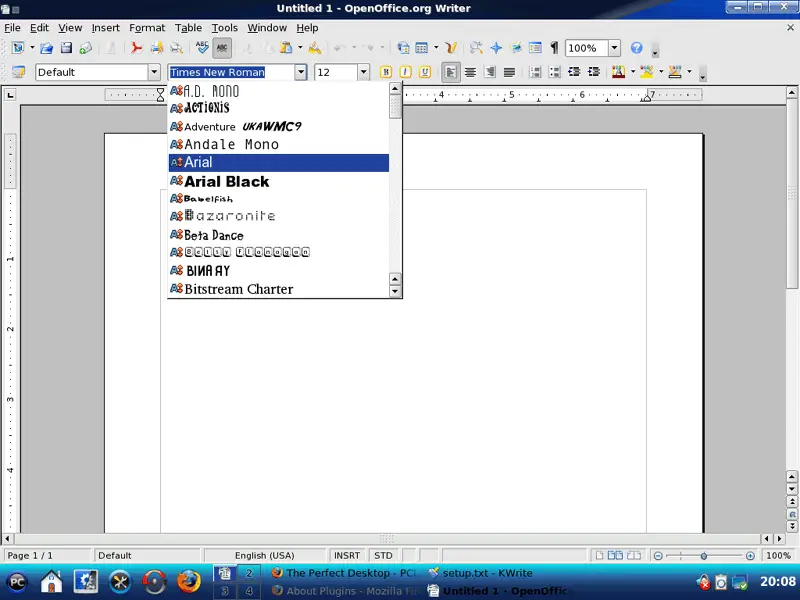Open a document with the Open icon

tap(46, 48)
